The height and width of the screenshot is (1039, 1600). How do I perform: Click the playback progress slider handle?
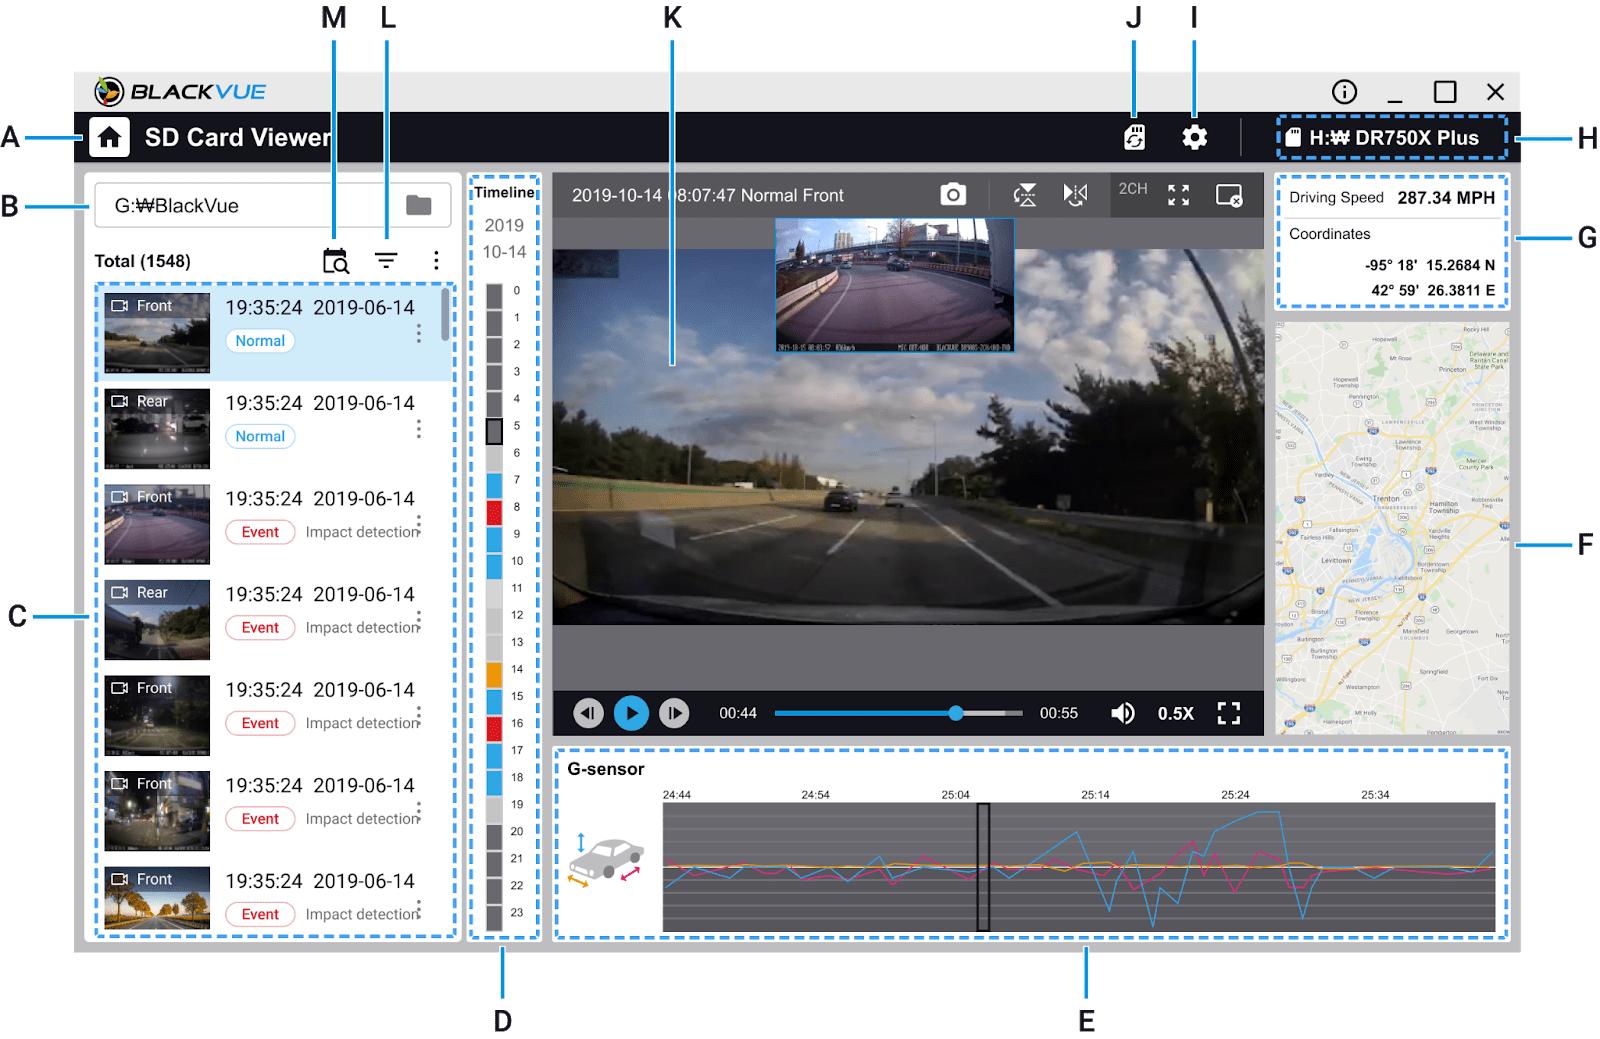[x=956, y=713]
